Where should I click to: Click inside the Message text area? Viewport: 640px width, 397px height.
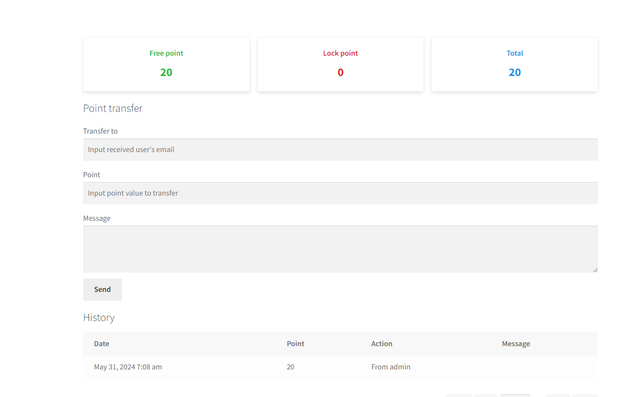(x=340, y=249)
